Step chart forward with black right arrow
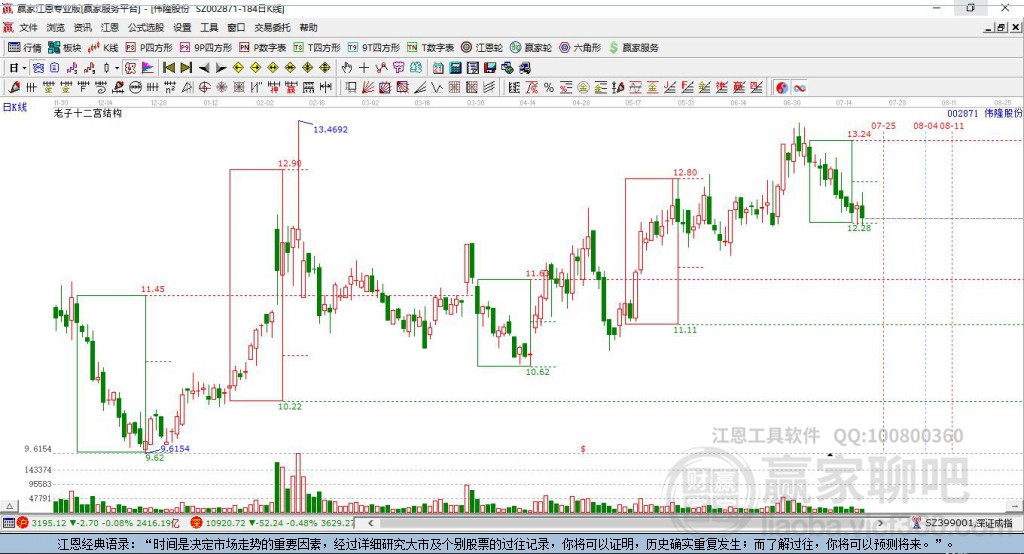The image size is (1024, 554). [221, 68]
